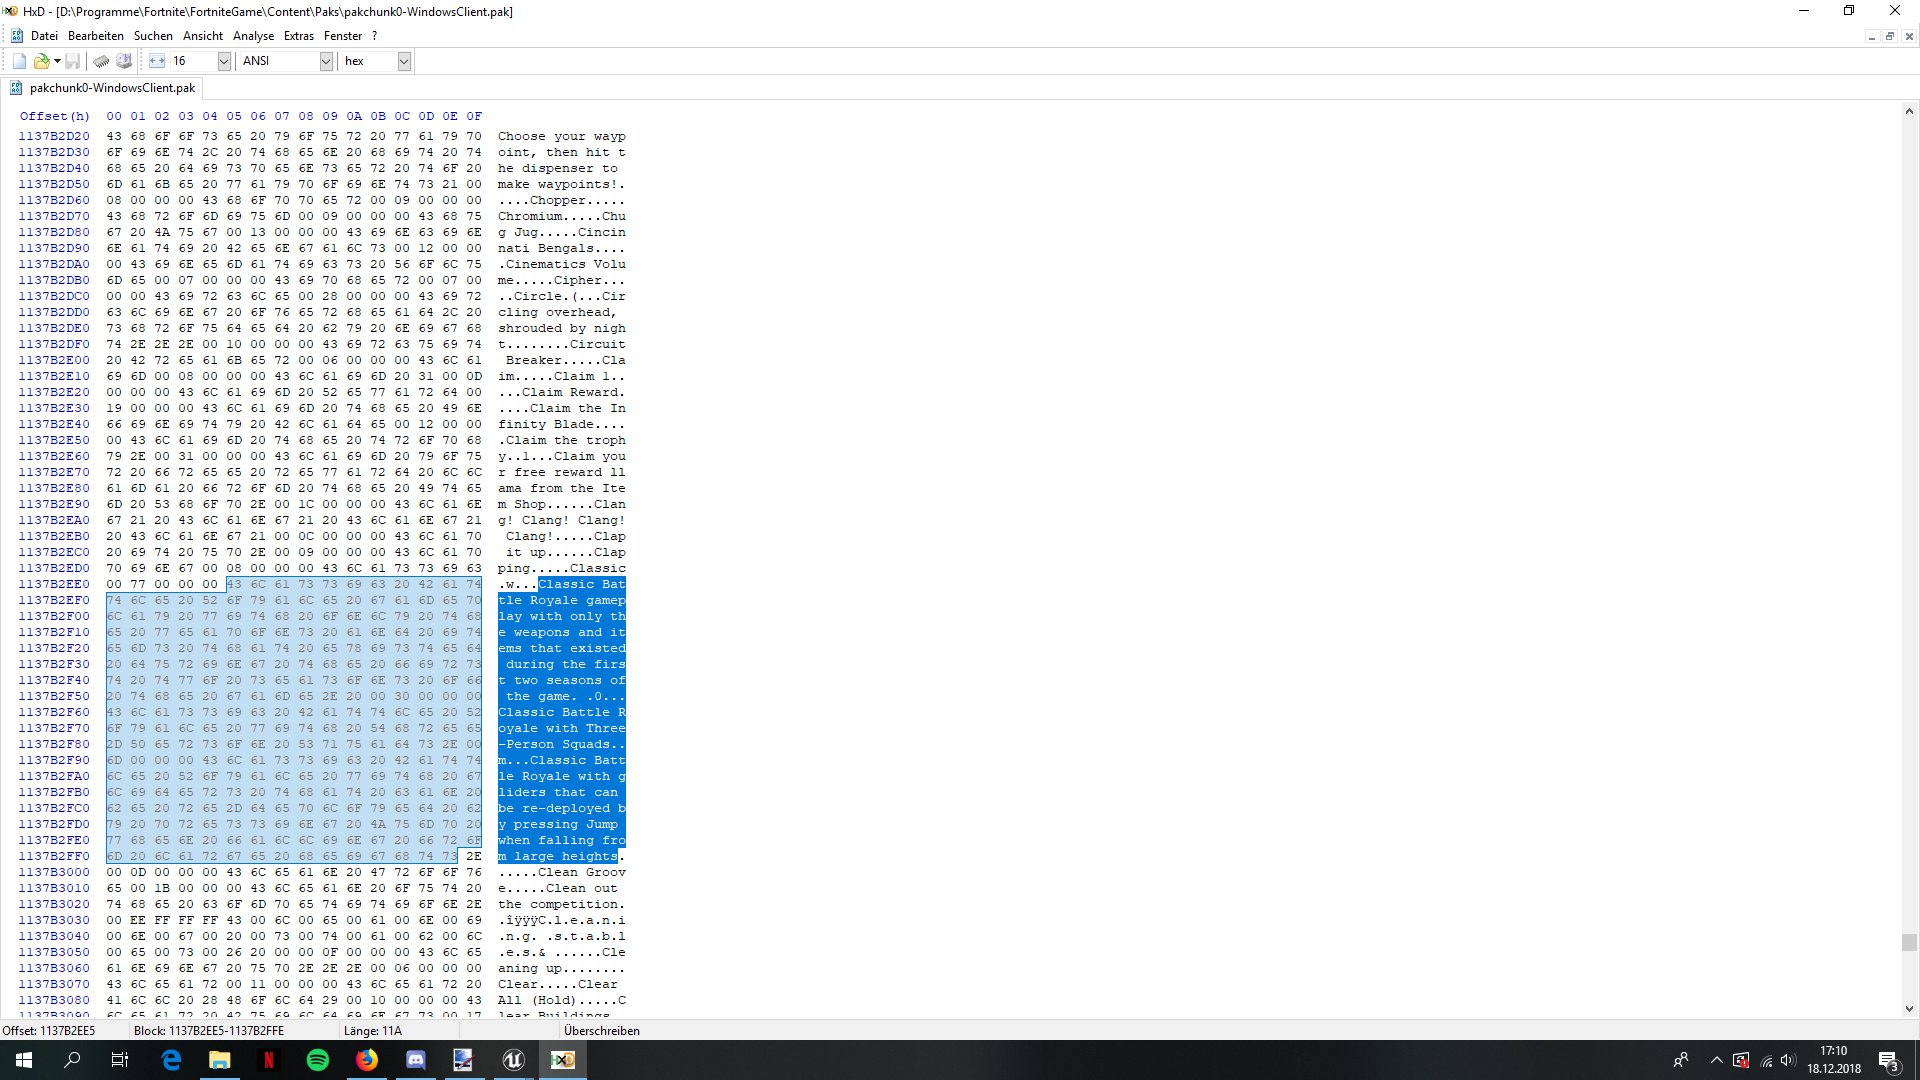
Task: Open Discord from the taskbar
Action: (x=416, y=1060)
